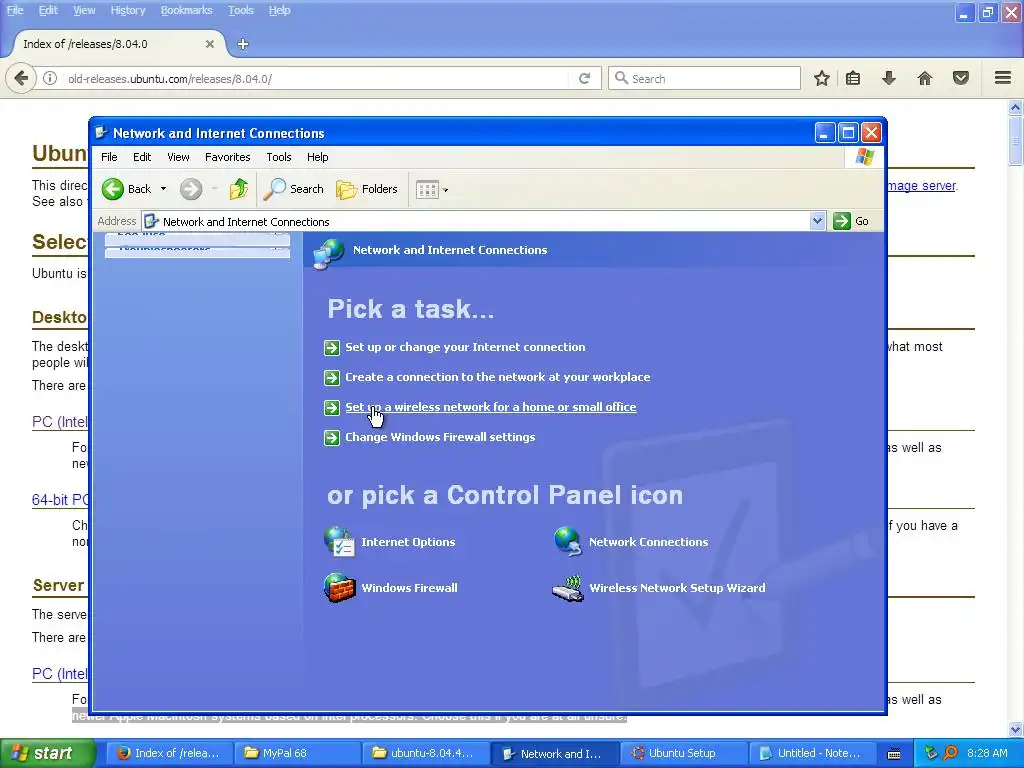The width and height of the screenshot is (1024, 768).
Task: Click arrow icon beside workplace connection task
Action: tap(332, 378)
